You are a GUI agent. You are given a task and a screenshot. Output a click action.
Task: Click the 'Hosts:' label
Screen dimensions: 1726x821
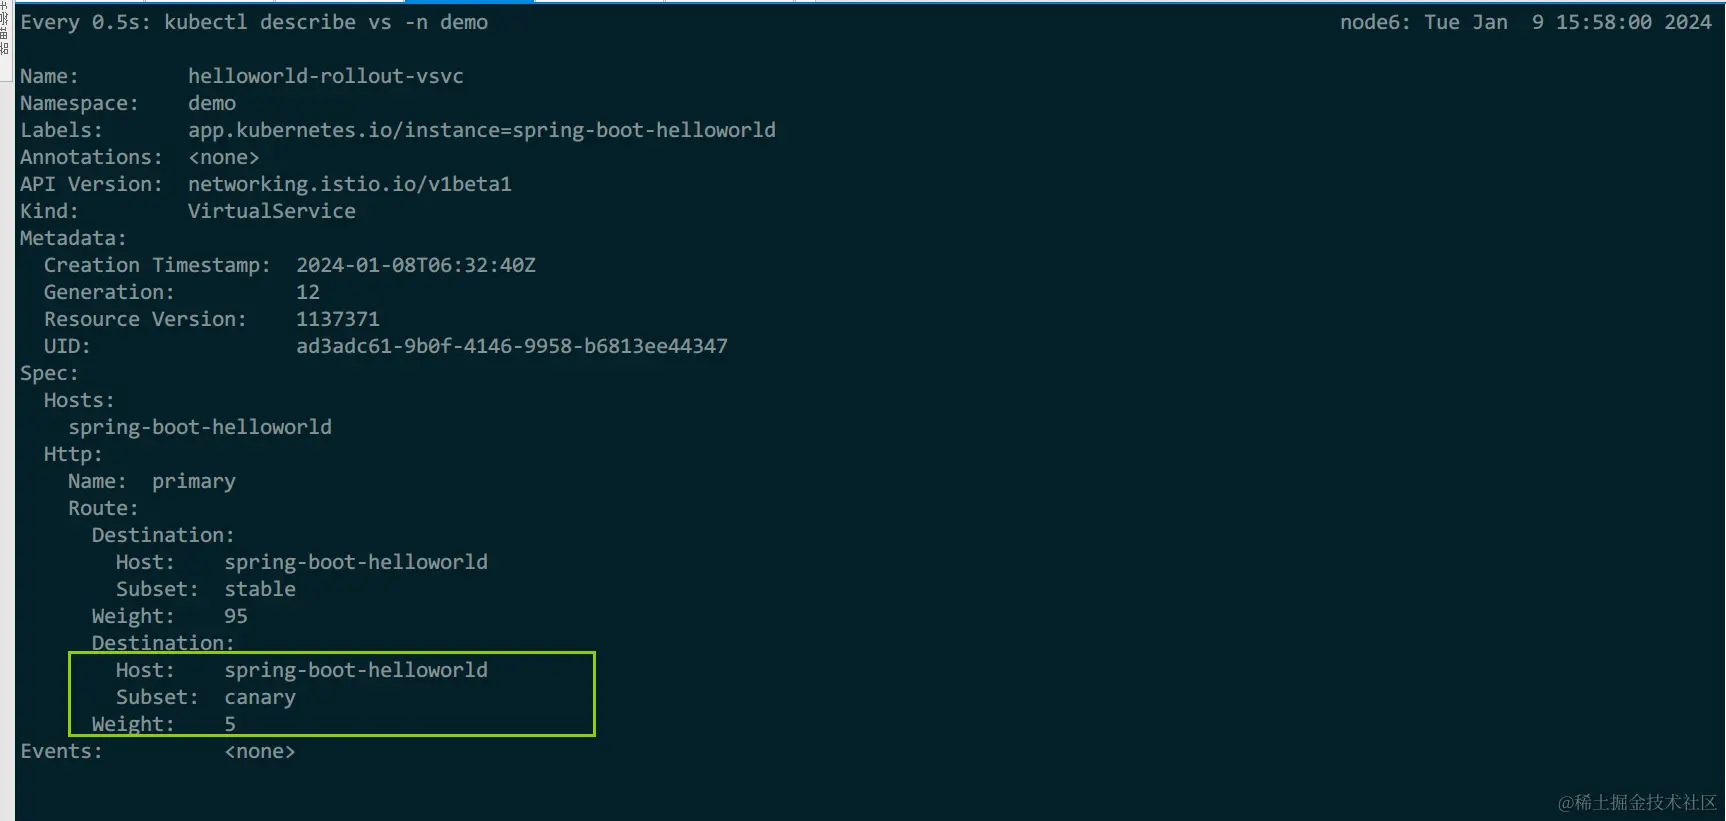[79, 400]
